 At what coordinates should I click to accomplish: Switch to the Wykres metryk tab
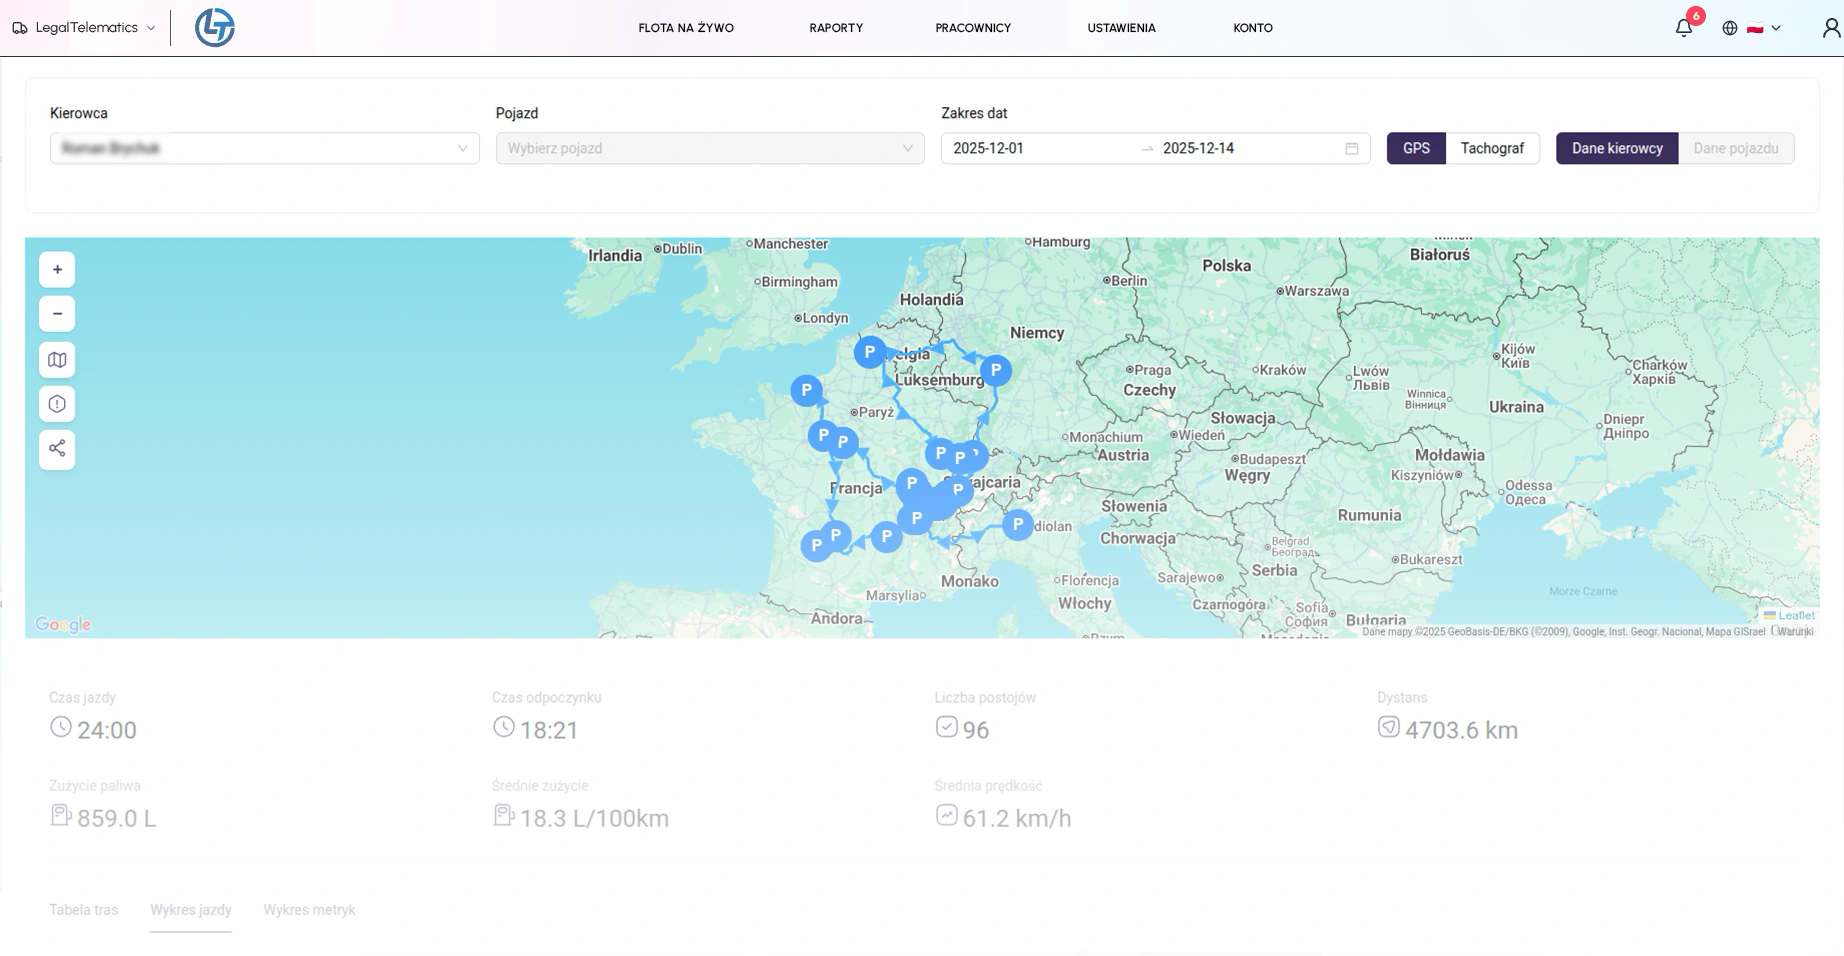click(309, 910)
